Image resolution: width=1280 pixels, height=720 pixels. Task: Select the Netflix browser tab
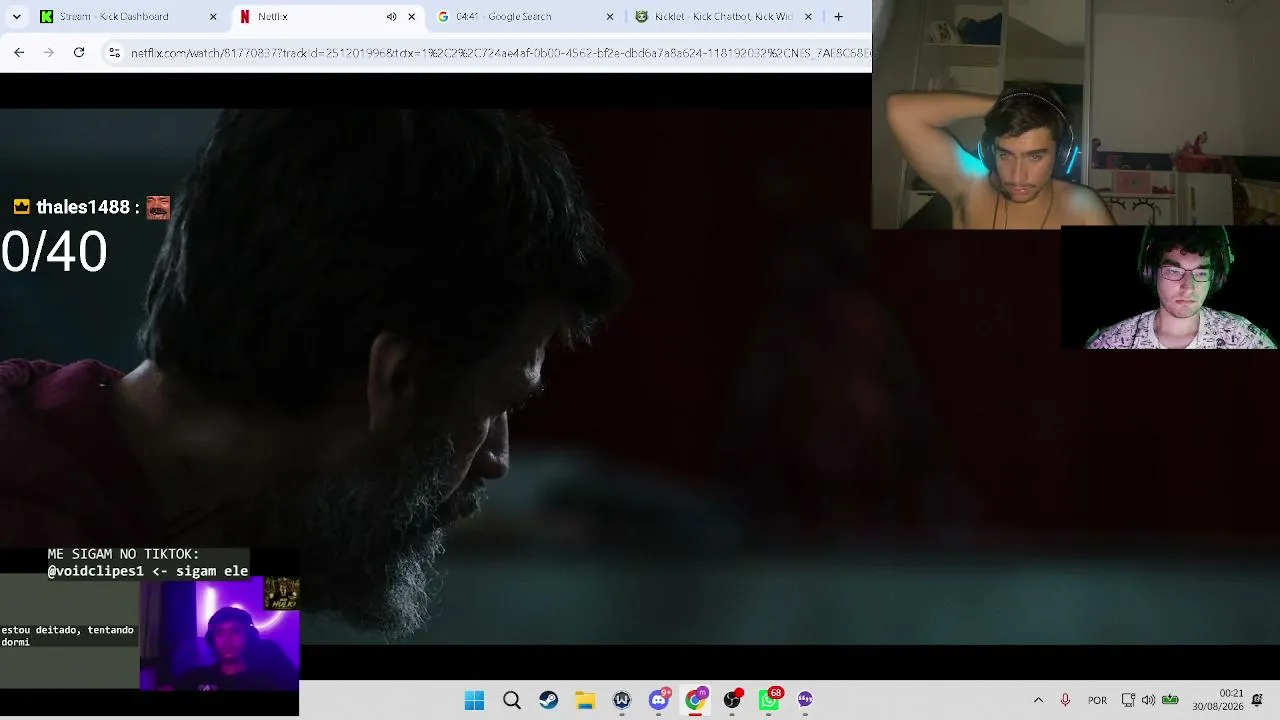(x=328, y=16)
